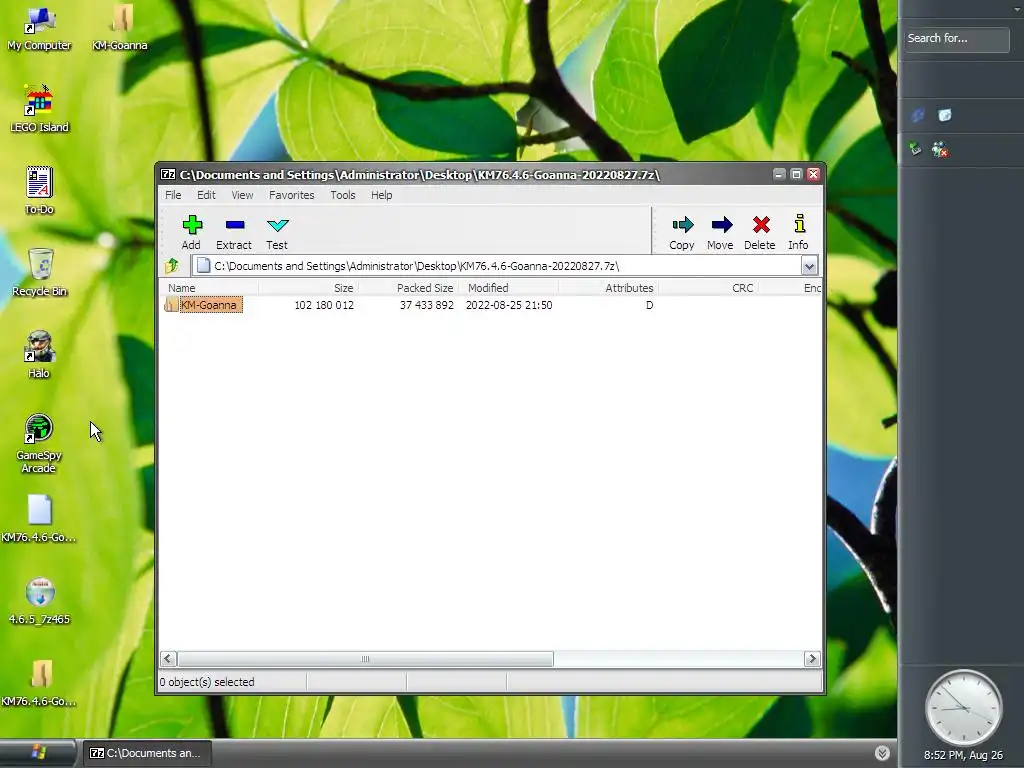Viewport: 1024px width, 768px height.
Task: Expand the address bar path dropdown
Action: click(809, 266)
